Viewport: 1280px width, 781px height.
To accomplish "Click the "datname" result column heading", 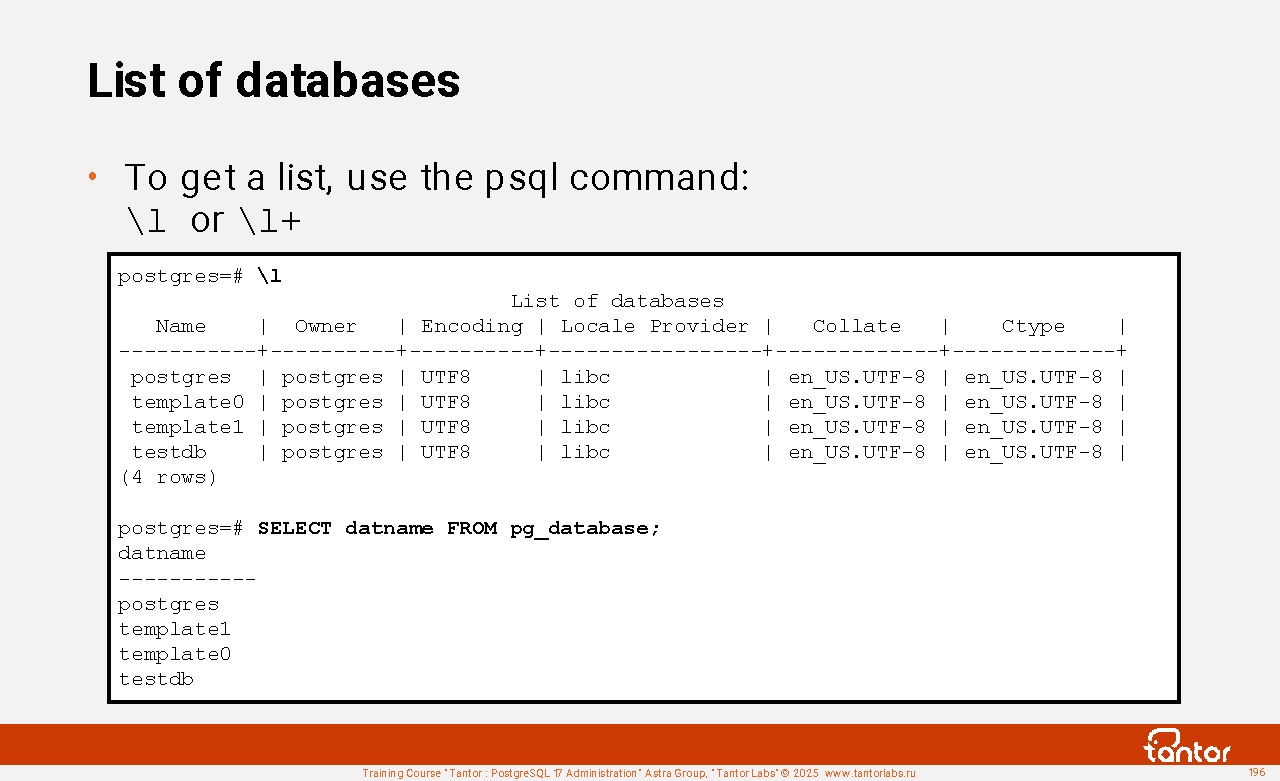I will 162,553.
